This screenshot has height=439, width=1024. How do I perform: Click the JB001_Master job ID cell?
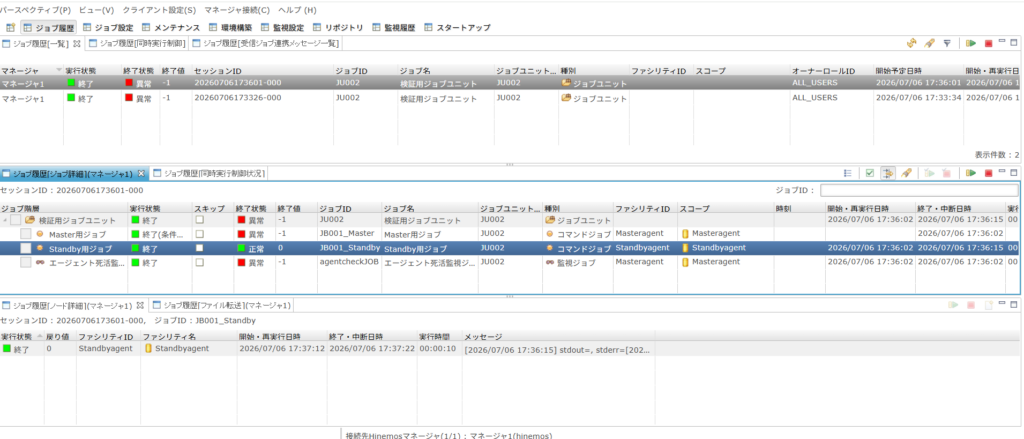click(x=347, y=233)
